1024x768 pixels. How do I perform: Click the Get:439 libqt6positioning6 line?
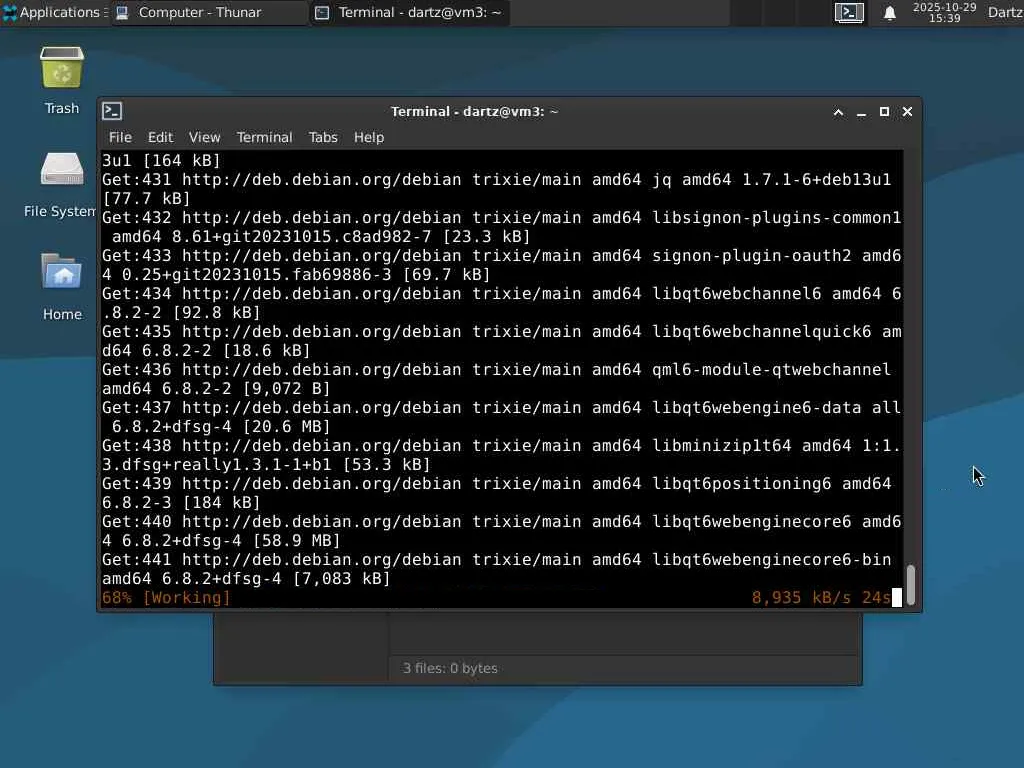[496, 493]
